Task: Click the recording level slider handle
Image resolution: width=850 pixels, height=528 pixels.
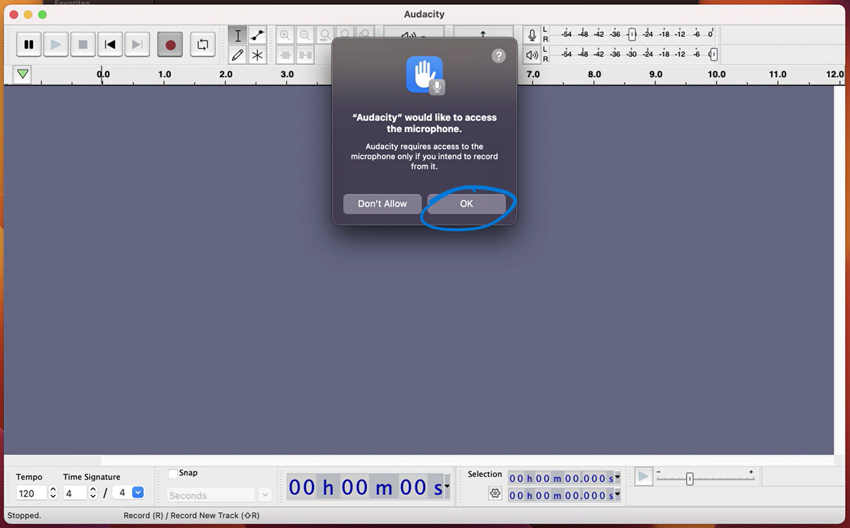Action: pos(632,35)
